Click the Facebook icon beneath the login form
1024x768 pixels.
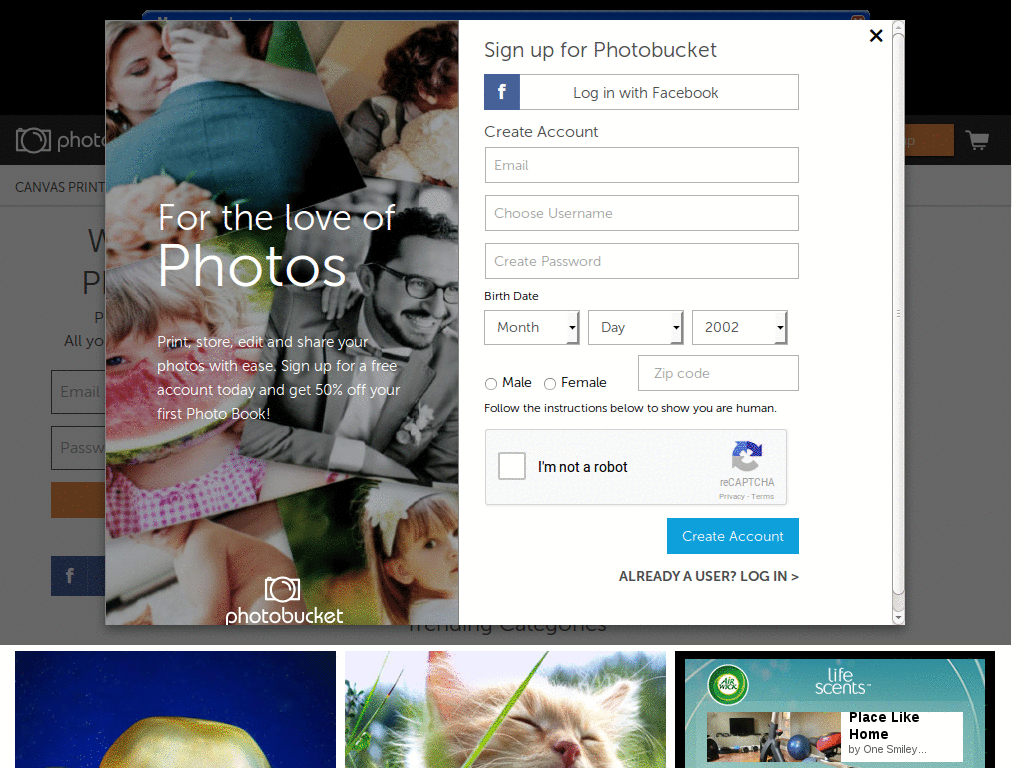click(69, 576)
